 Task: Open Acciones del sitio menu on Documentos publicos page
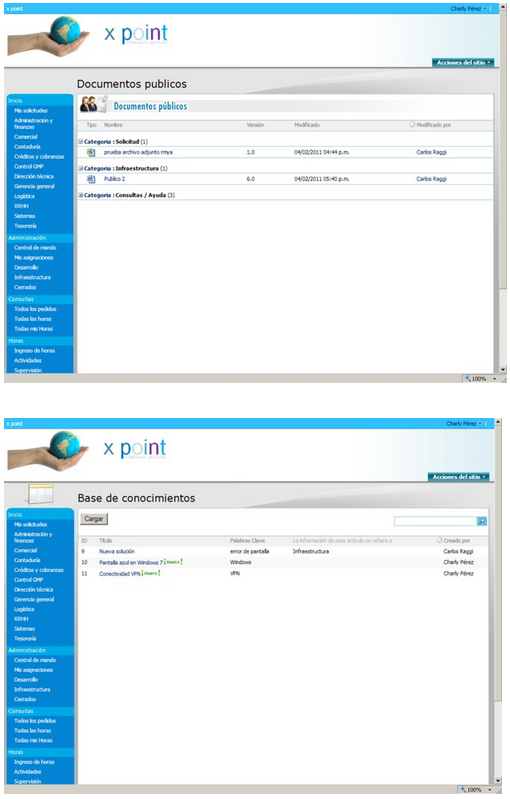coord(463,62)
